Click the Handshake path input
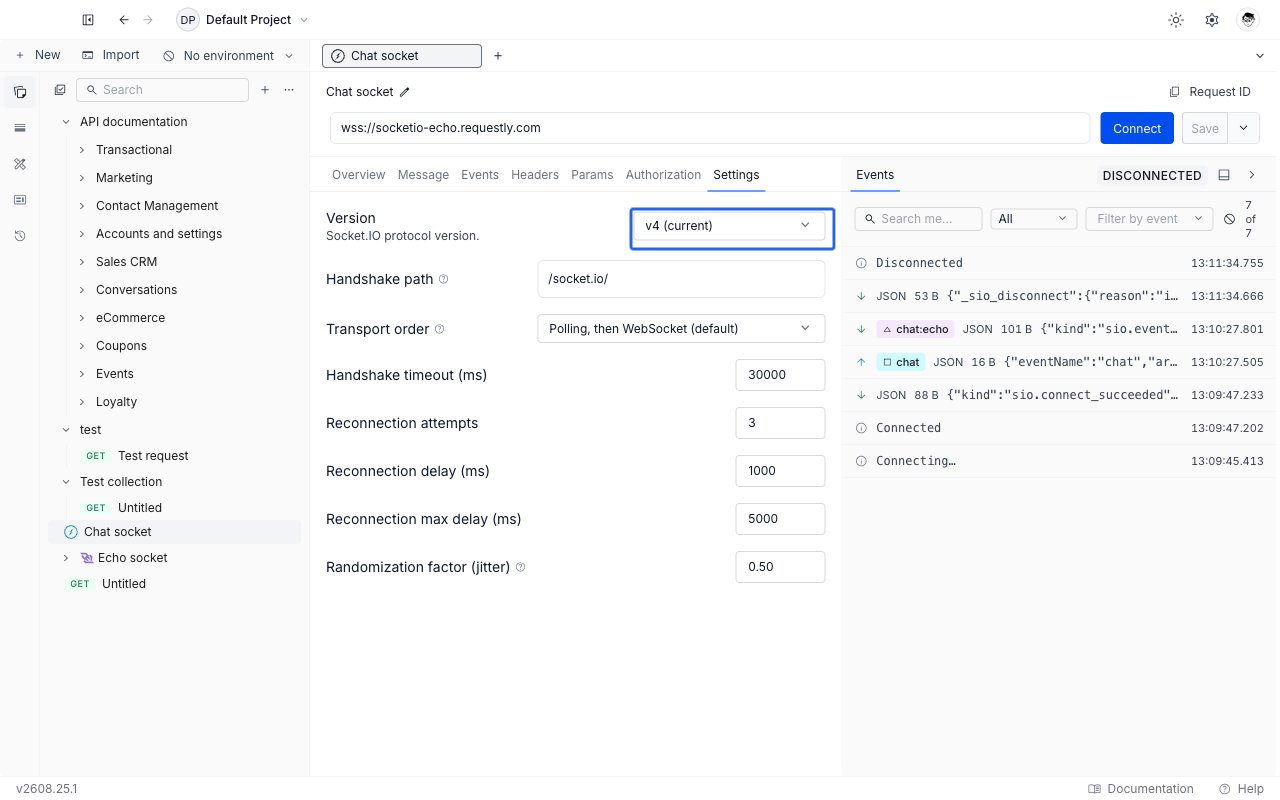The height and width of the screenshot is (800, 1280). point(681,279)
